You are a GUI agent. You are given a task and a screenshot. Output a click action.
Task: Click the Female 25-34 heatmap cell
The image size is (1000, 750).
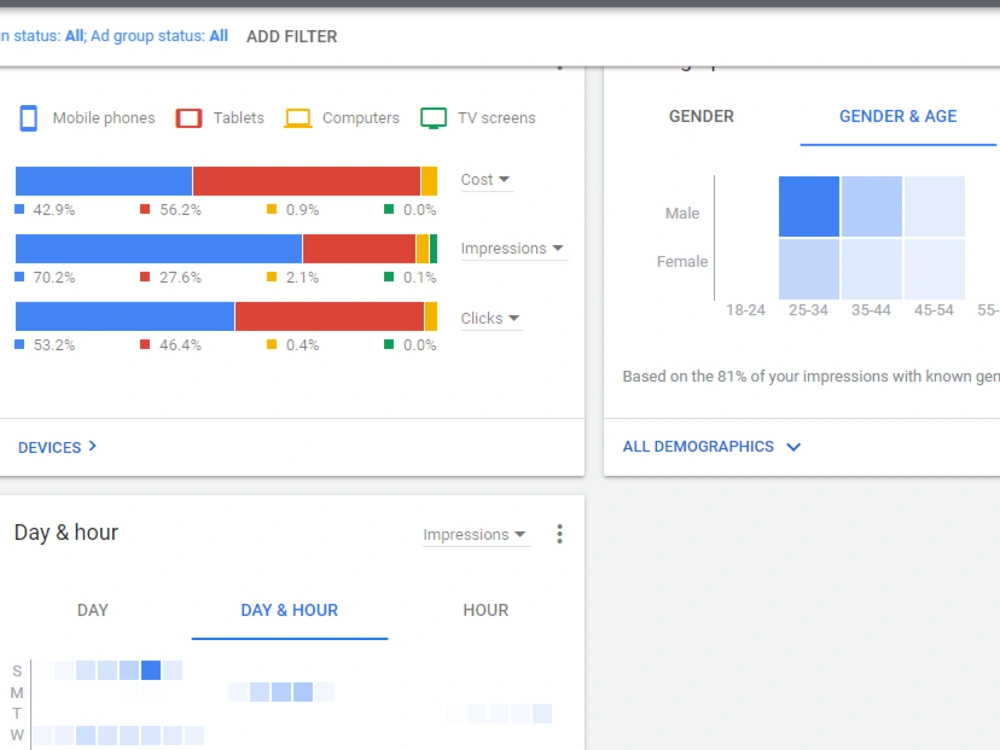(809, 268)
